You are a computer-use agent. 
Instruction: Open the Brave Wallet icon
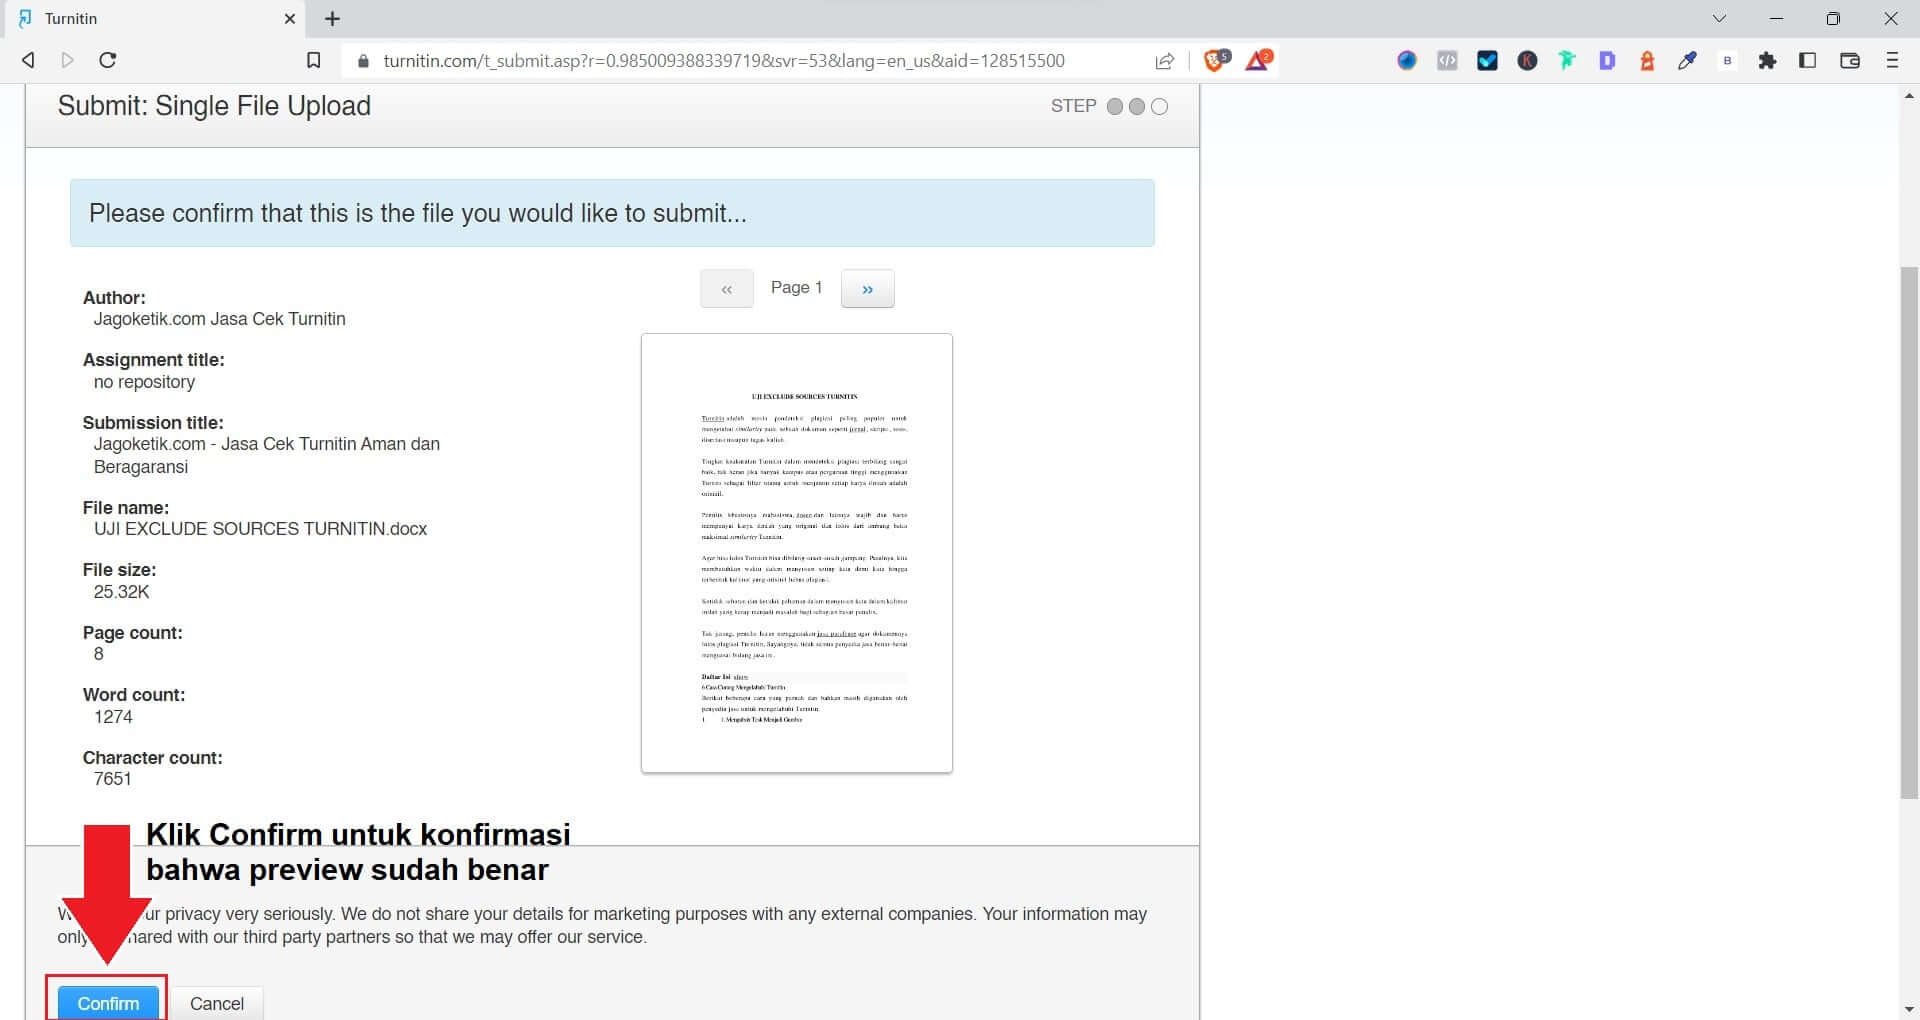click(x=1849, y=60)
